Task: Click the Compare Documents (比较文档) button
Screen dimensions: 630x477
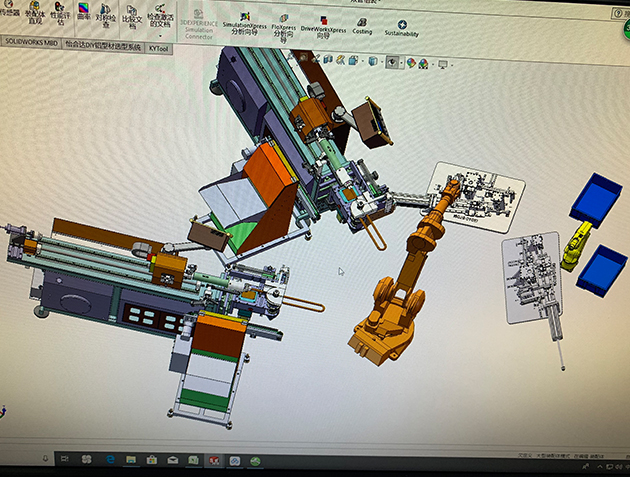Action: (x=130, y=15)
